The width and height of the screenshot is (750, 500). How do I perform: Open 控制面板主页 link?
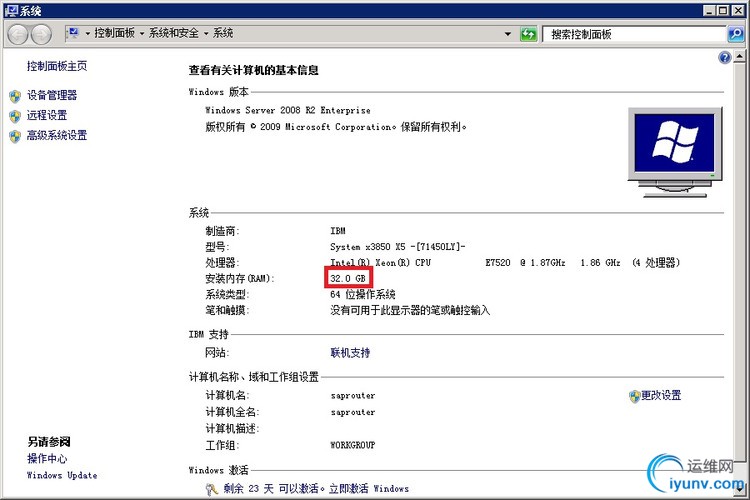click(x=57, y=66)
